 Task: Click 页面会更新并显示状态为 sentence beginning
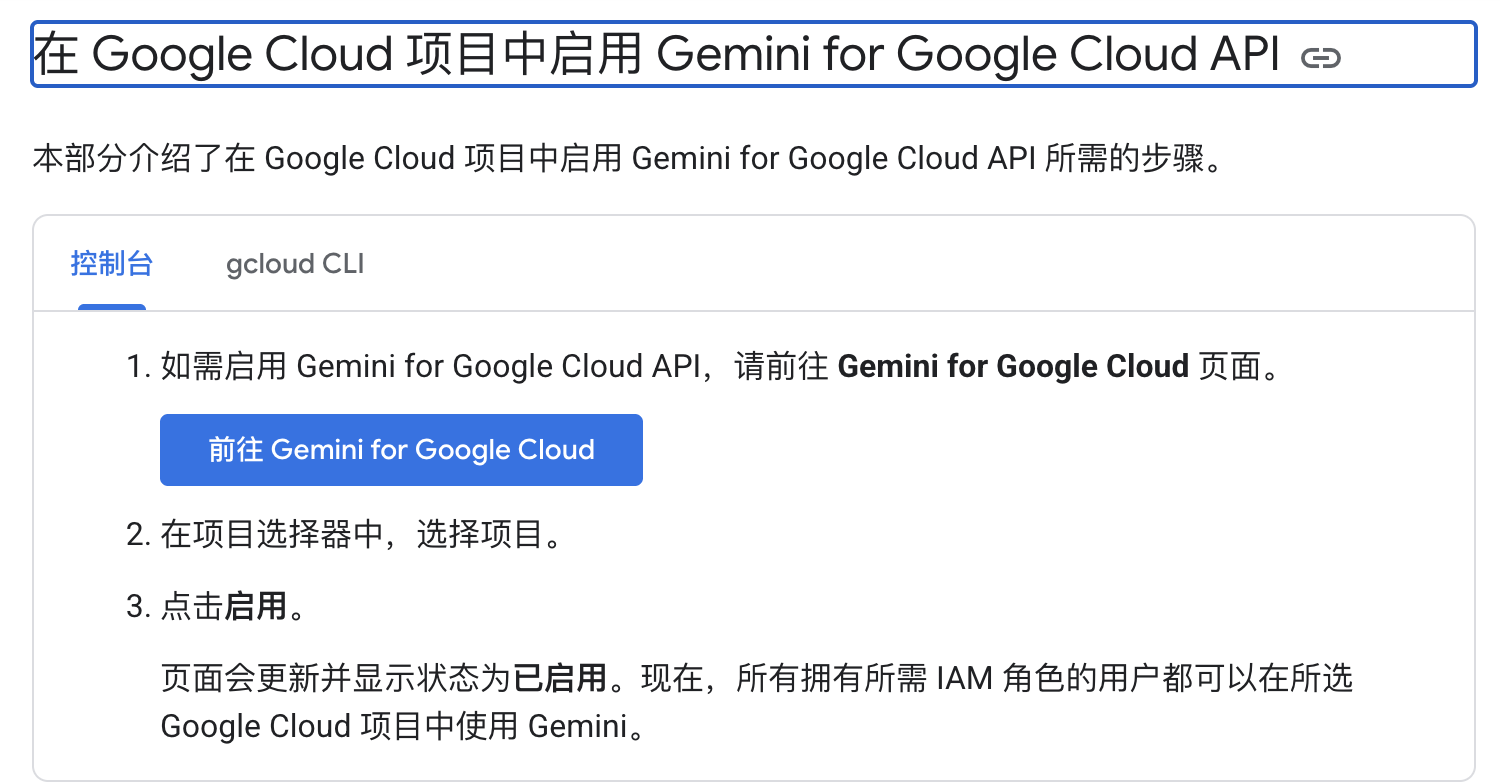[x=336, y=678]
